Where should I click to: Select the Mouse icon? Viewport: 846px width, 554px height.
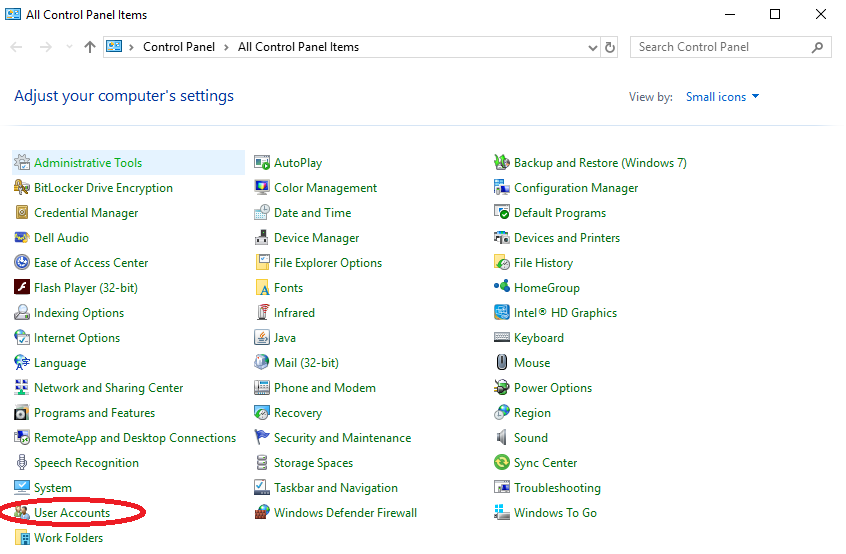tap(502, 363)
